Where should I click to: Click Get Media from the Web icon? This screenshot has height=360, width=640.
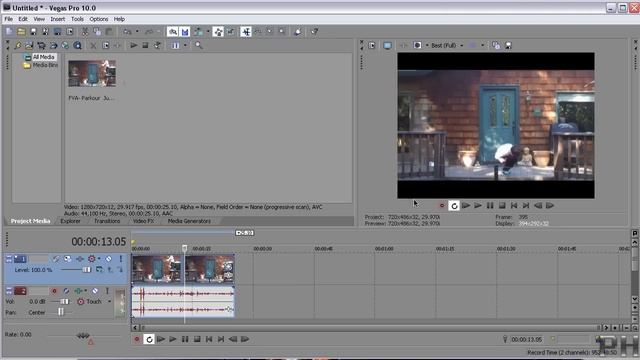tap(77, 45)
